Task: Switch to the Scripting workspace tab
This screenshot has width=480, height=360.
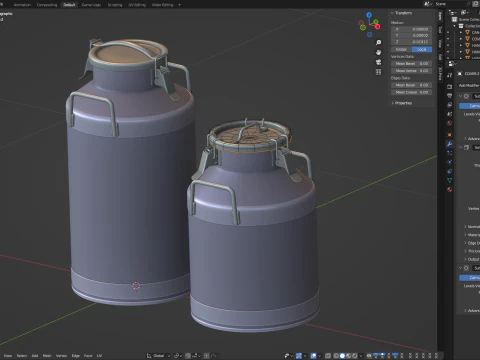Action: click(115, 5)
